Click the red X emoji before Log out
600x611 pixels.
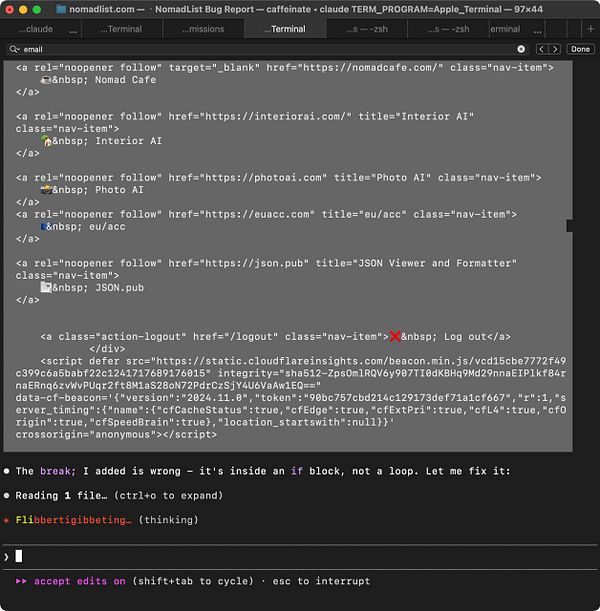[395, 336]
